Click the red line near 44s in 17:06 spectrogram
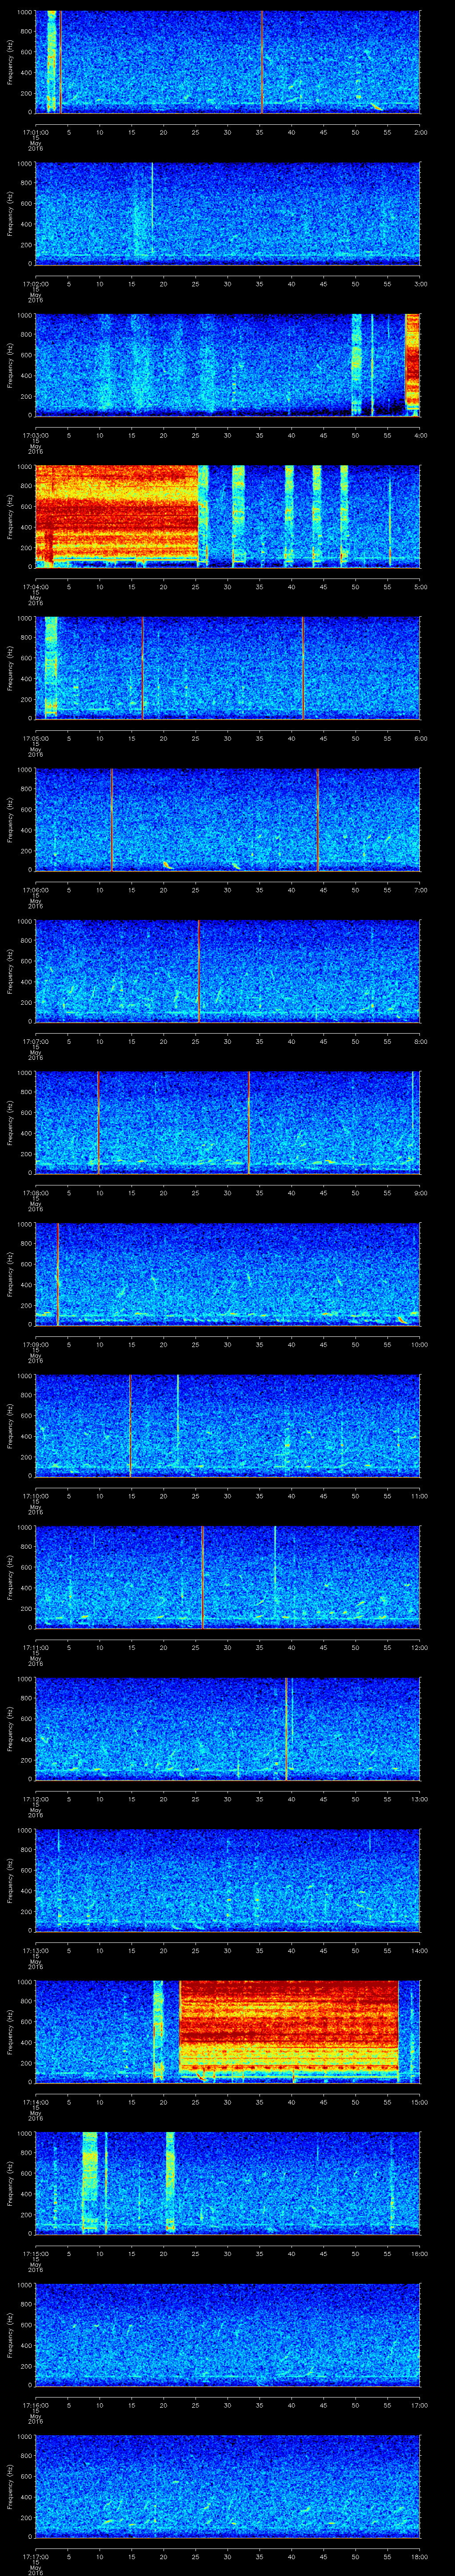This screenshot has height=2576, width=455. tap(318, 819)
